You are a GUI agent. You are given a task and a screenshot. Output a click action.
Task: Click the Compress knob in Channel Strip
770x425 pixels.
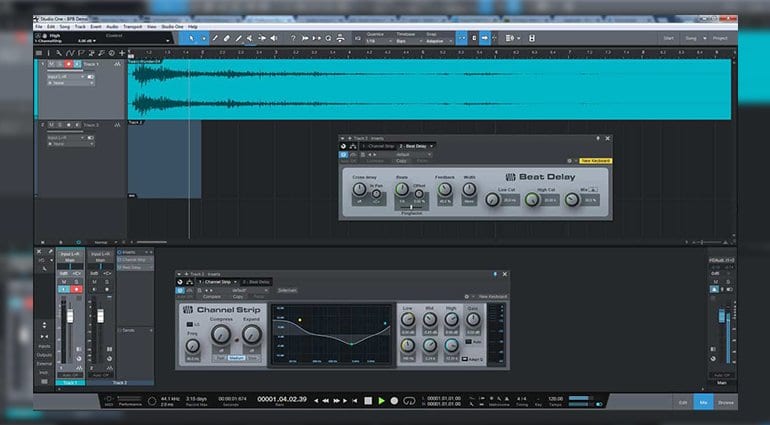click(x=221, y=335)
